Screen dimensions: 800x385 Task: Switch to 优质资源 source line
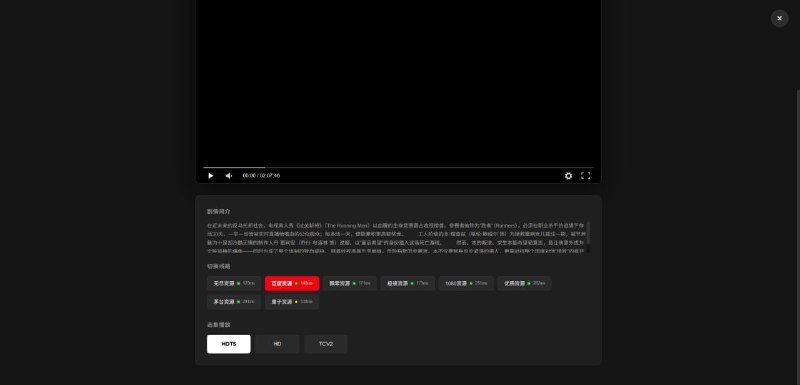pyautogui.click(x=524, y=283)
